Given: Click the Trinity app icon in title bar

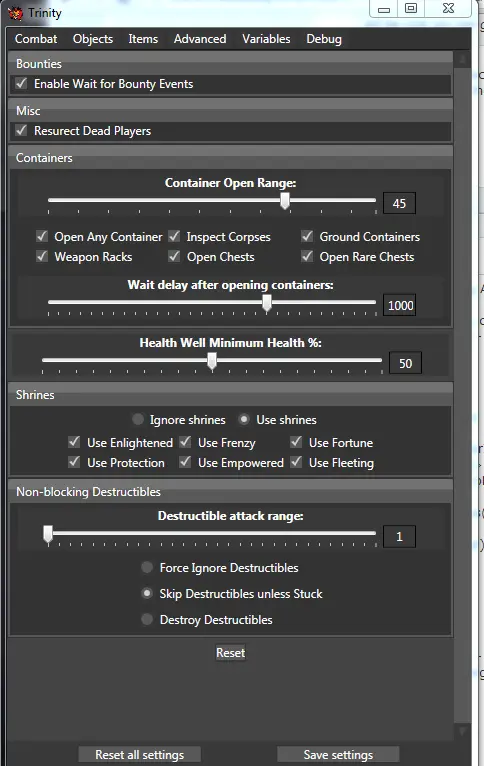Looking at the screenshot, I should pyautogui.click(x=15, y=13).
